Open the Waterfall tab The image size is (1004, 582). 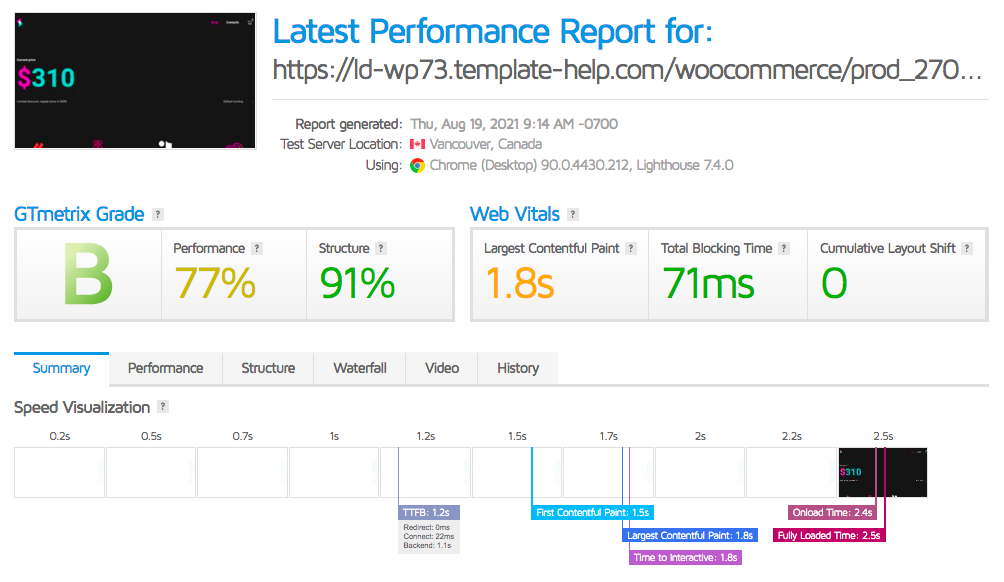tap(359, 369)
